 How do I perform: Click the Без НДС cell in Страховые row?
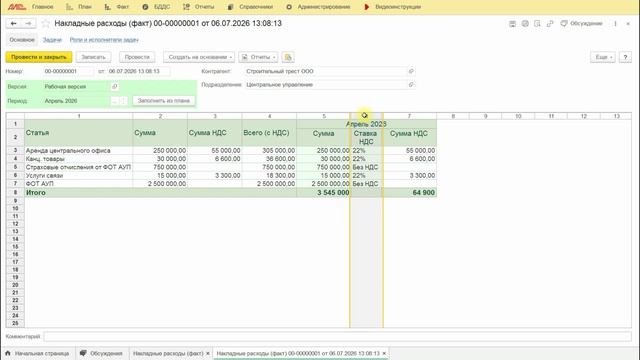tap(366, 167)
